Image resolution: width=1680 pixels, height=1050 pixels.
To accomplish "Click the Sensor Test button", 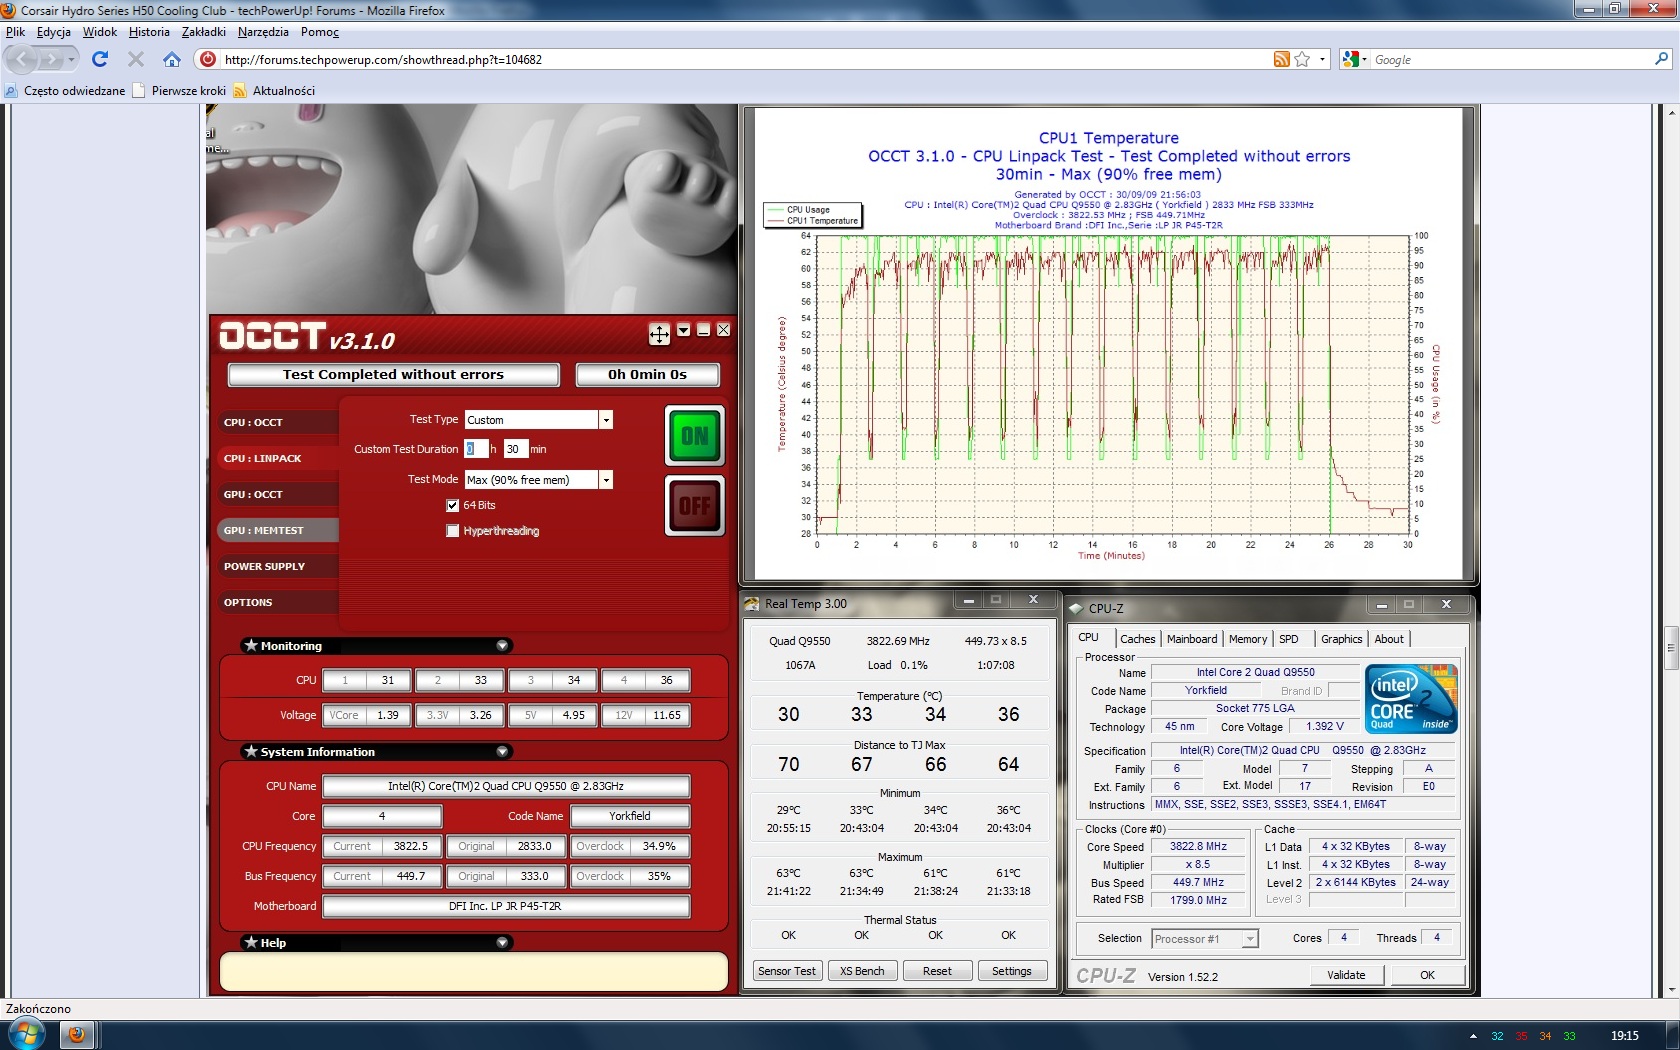I will point(787,971).
